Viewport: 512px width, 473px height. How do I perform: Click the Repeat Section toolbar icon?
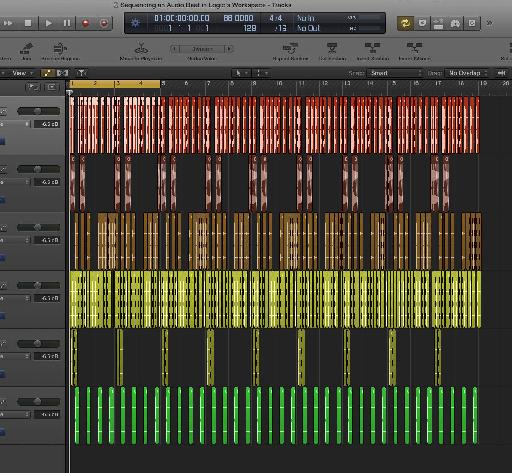290,48
